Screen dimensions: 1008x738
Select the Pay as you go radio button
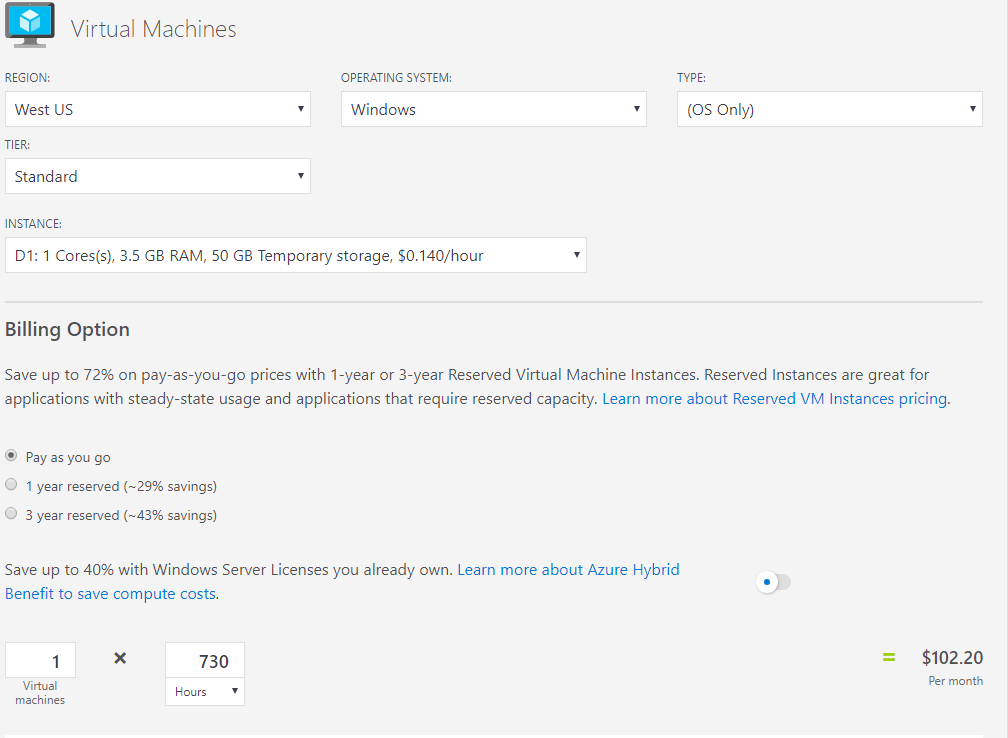coord(11,455)
